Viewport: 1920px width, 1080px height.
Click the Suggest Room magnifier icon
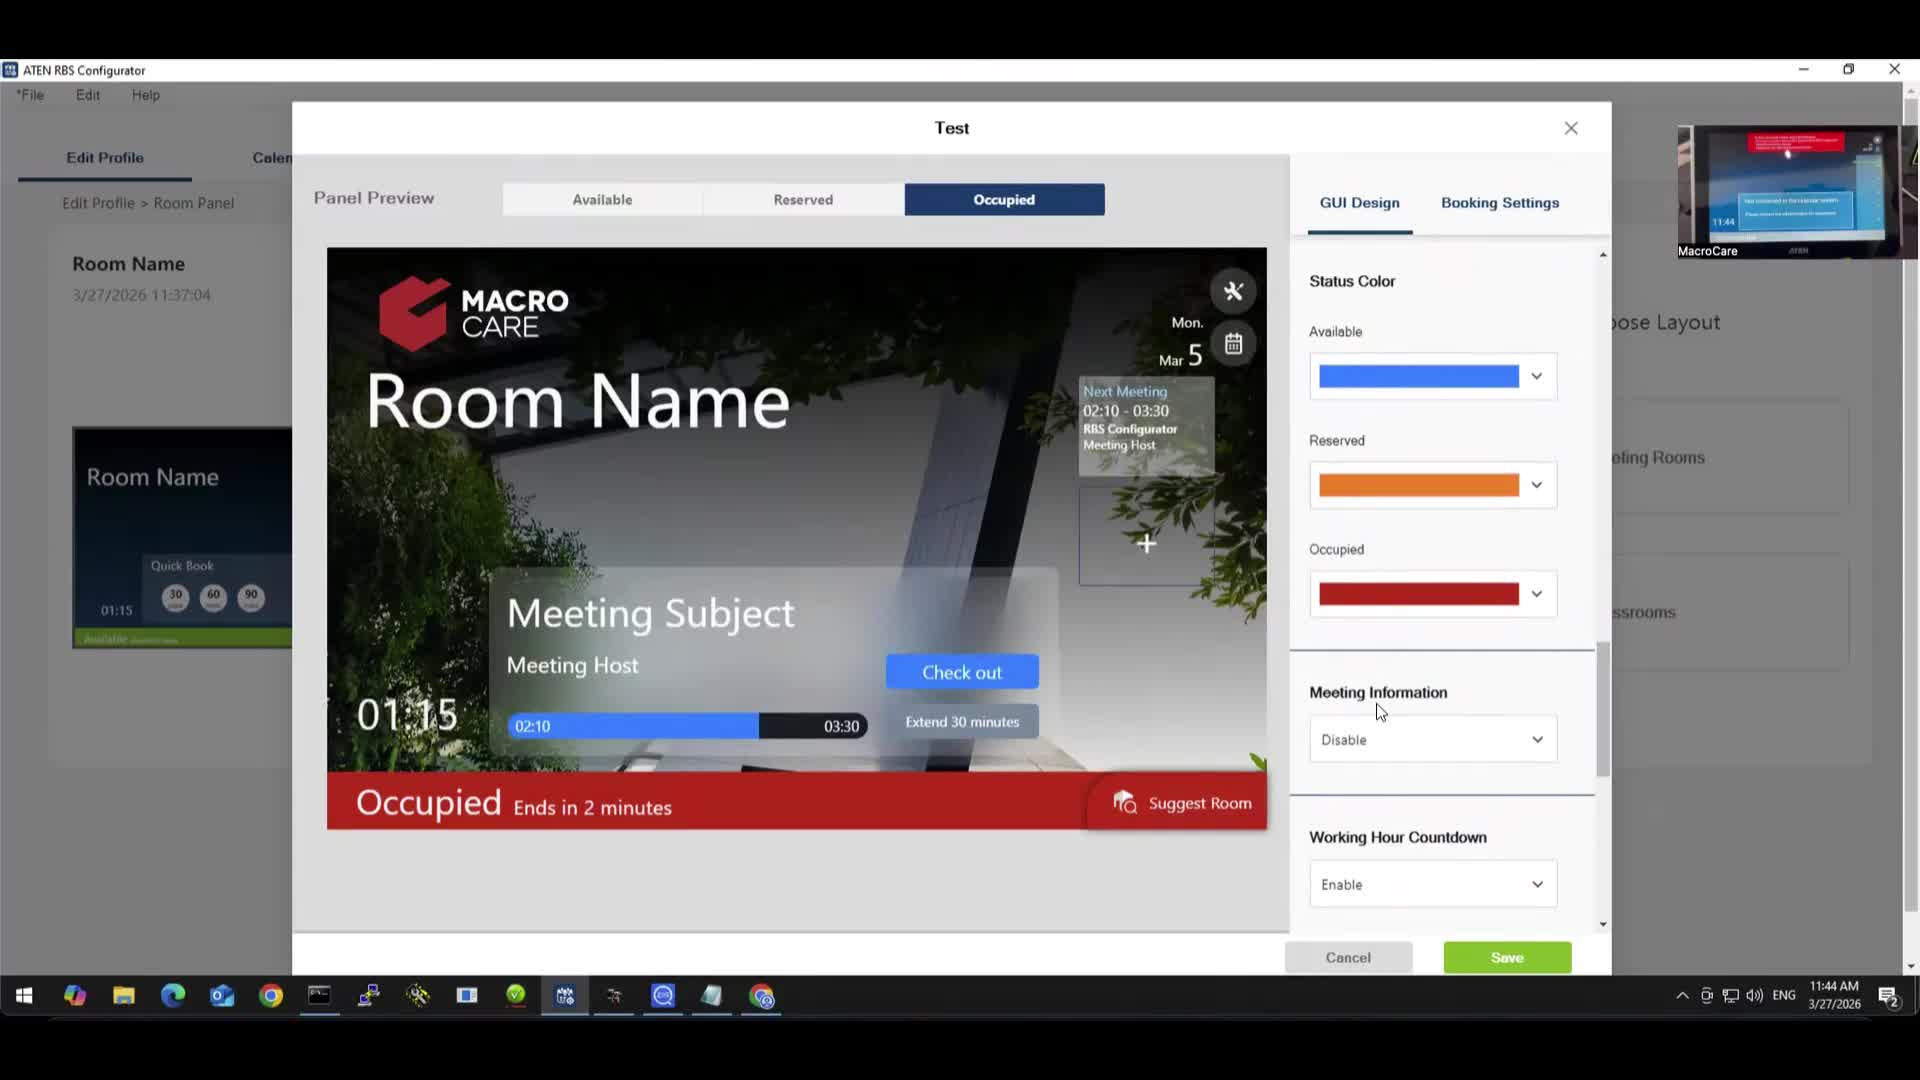point(1124,801)
